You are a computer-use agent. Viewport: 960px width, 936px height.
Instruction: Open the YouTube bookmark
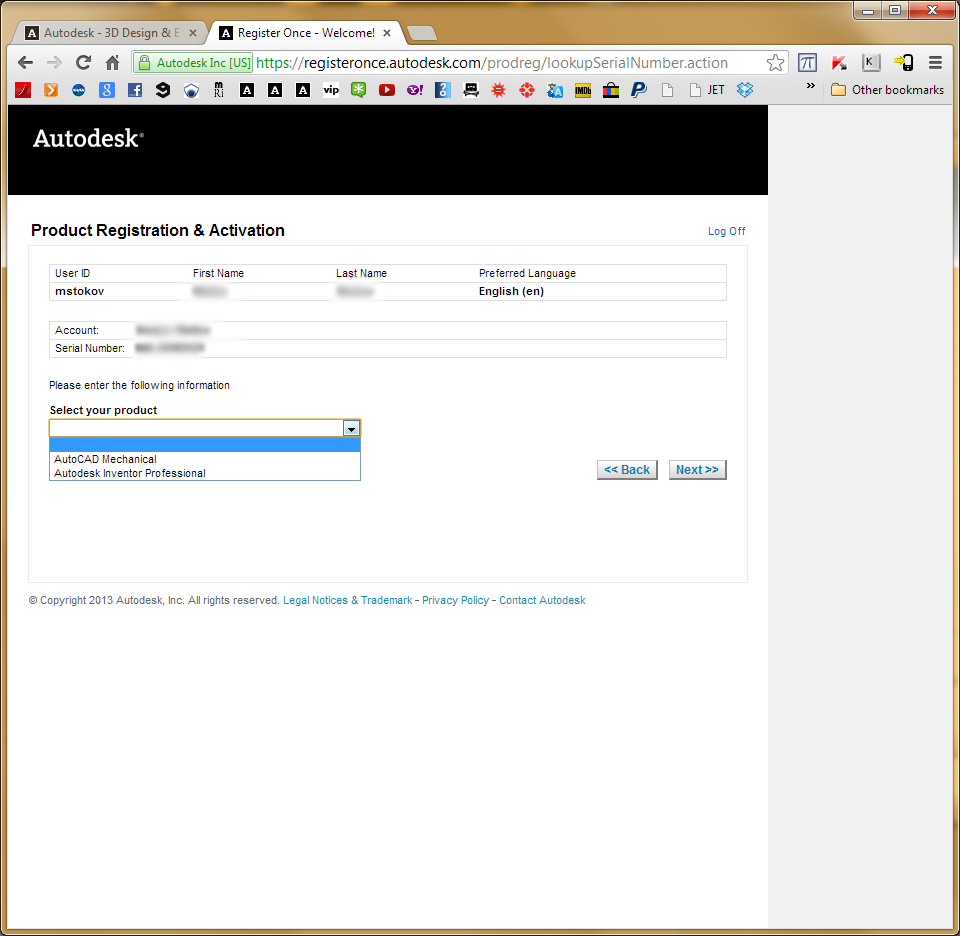coord(386,91)
